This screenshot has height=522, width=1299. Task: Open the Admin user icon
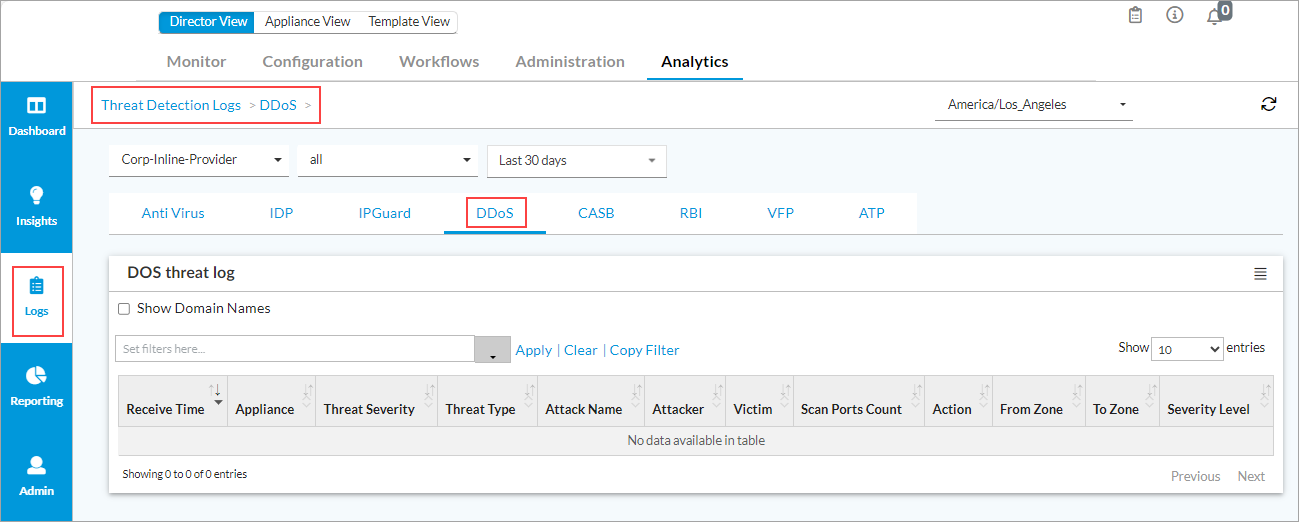click(36, 466)
